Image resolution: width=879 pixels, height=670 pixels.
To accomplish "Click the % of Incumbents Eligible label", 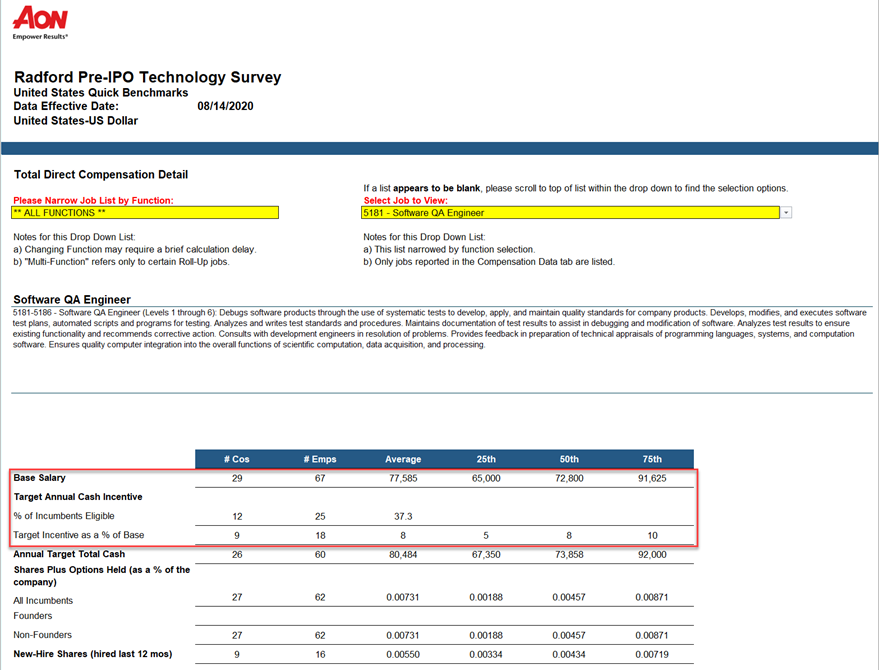I will (64, 516).
